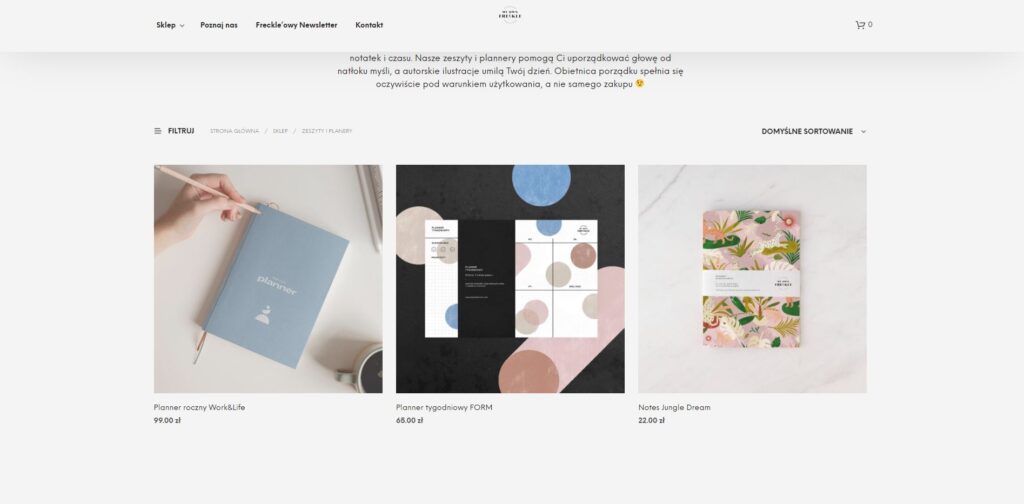Image resolution: width=1024 pixels, height=504 pixels.
Task: Select the Zeszyty i planery breadcrumb
Action: click(327, 131)
